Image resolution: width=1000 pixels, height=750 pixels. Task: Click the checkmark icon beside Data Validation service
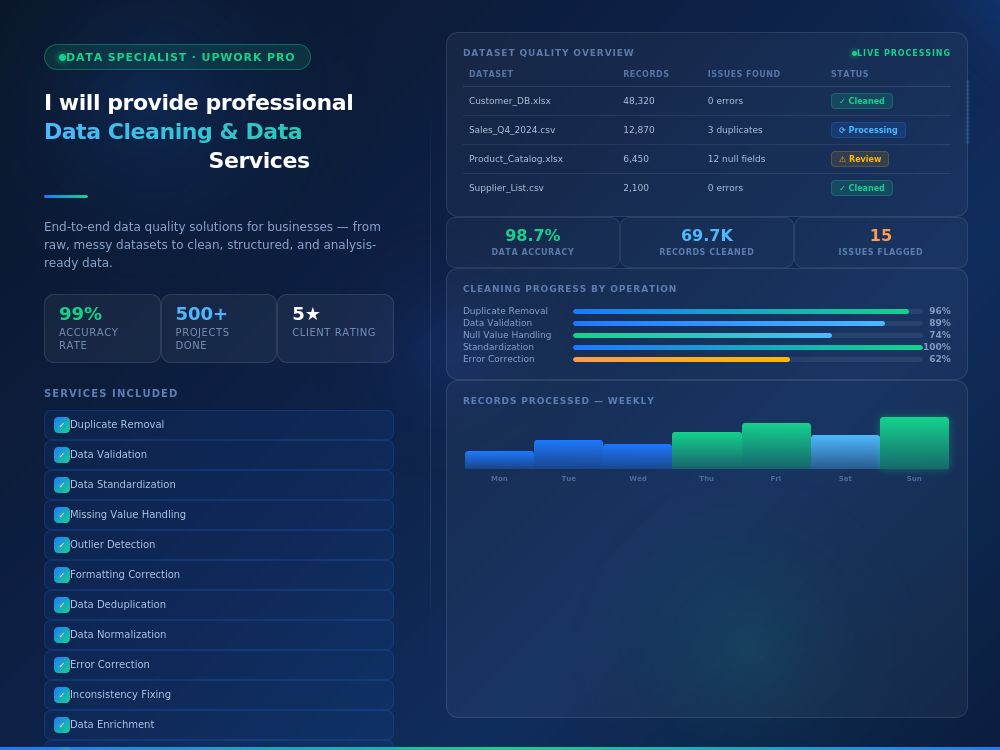[62, 455]
